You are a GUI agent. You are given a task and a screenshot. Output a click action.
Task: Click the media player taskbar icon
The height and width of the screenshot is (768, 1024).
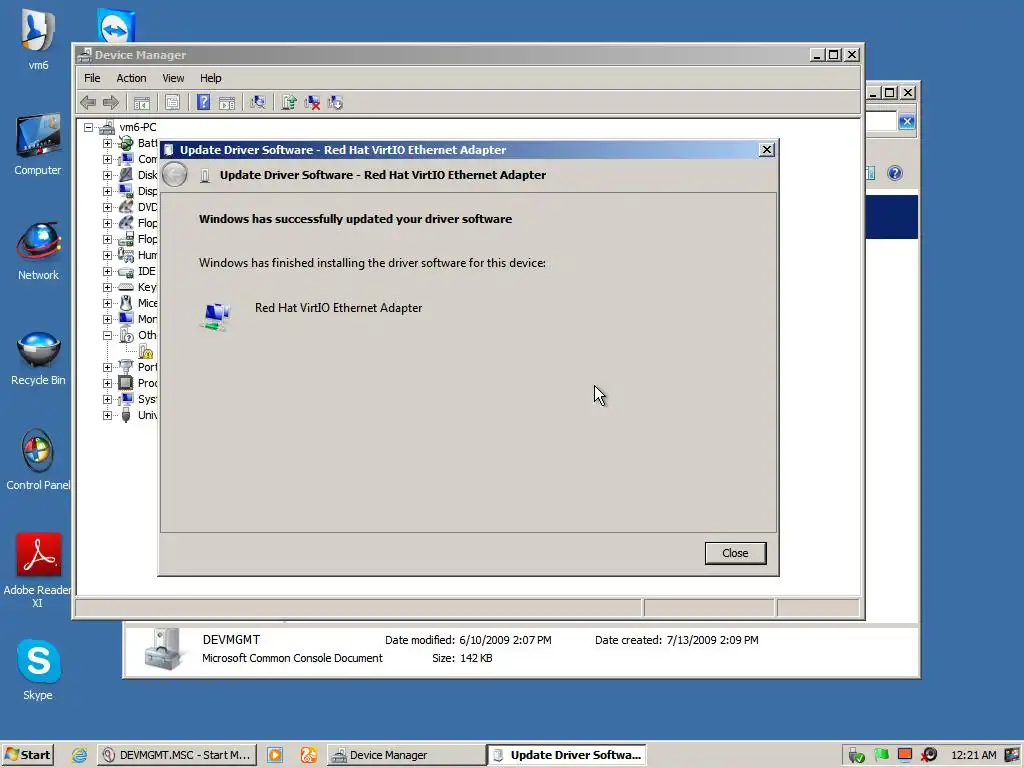coord(275,755)
